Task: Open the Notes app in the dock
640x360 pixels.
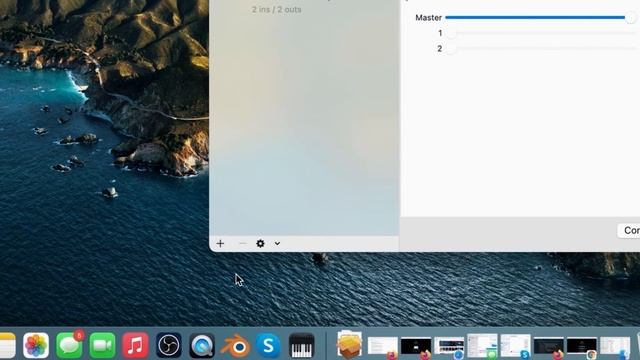Action: point(7,346)
